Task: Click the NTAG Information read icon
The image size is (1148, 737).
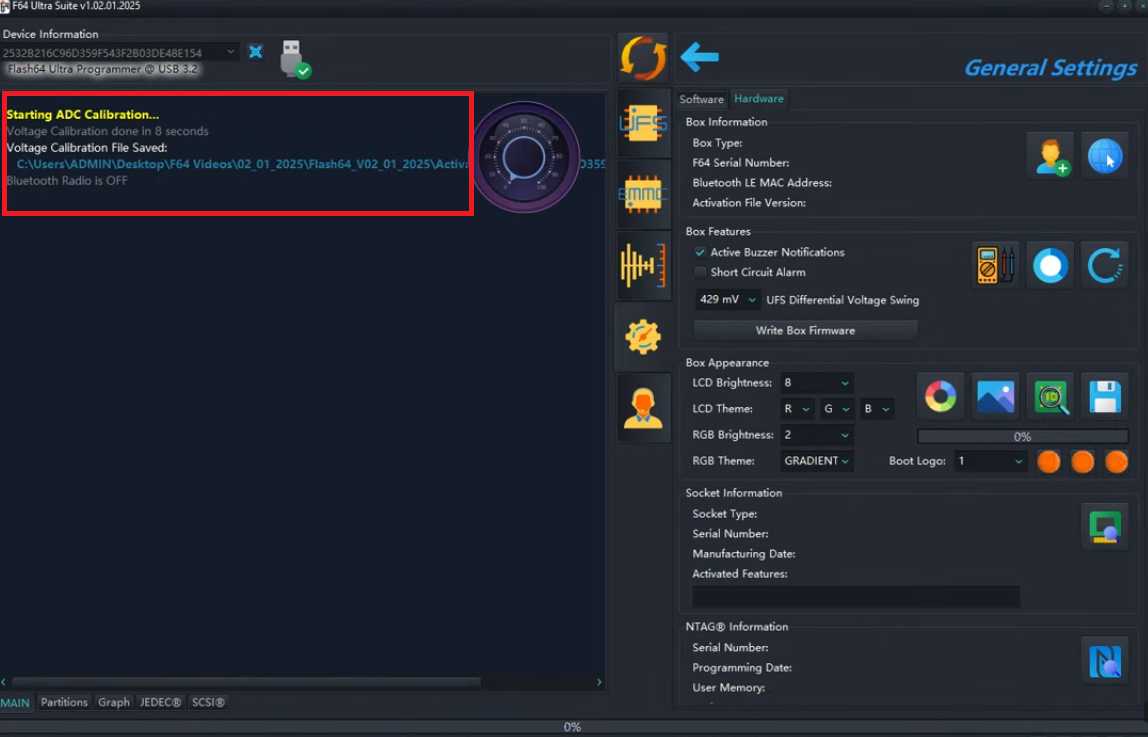Action: click(x=1105, y=659)
